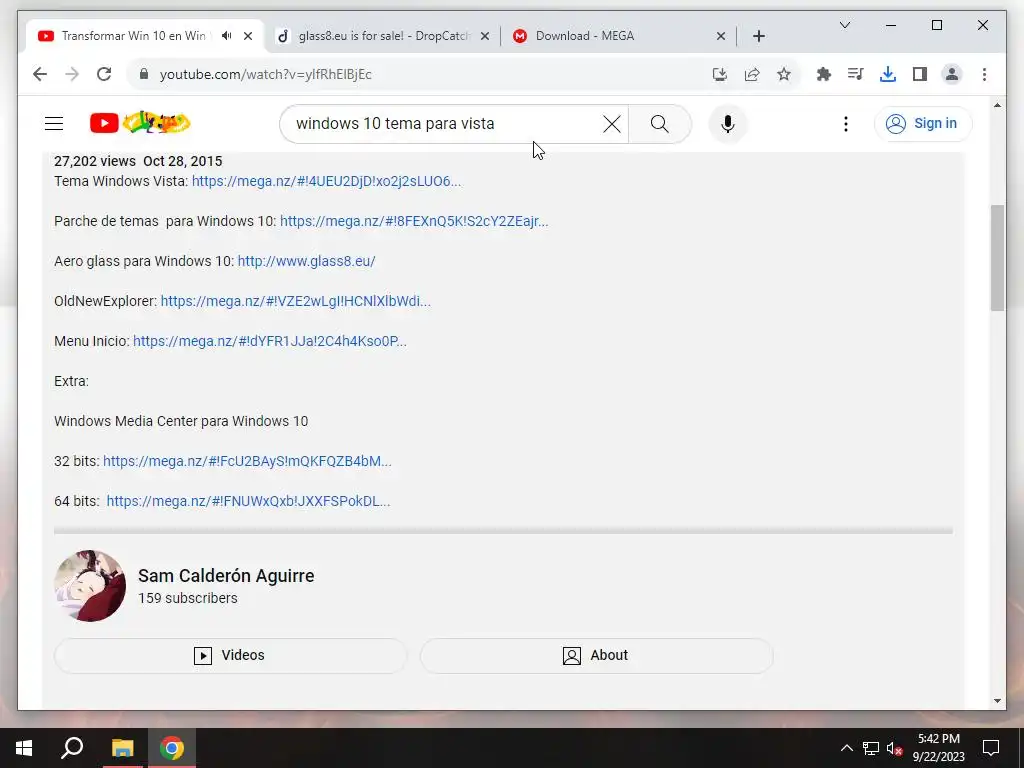The height and width of the screenshot is (768, 1024).
Task: Open the channel Videos button
Action: pyautogui.click(x=230, y=655)
